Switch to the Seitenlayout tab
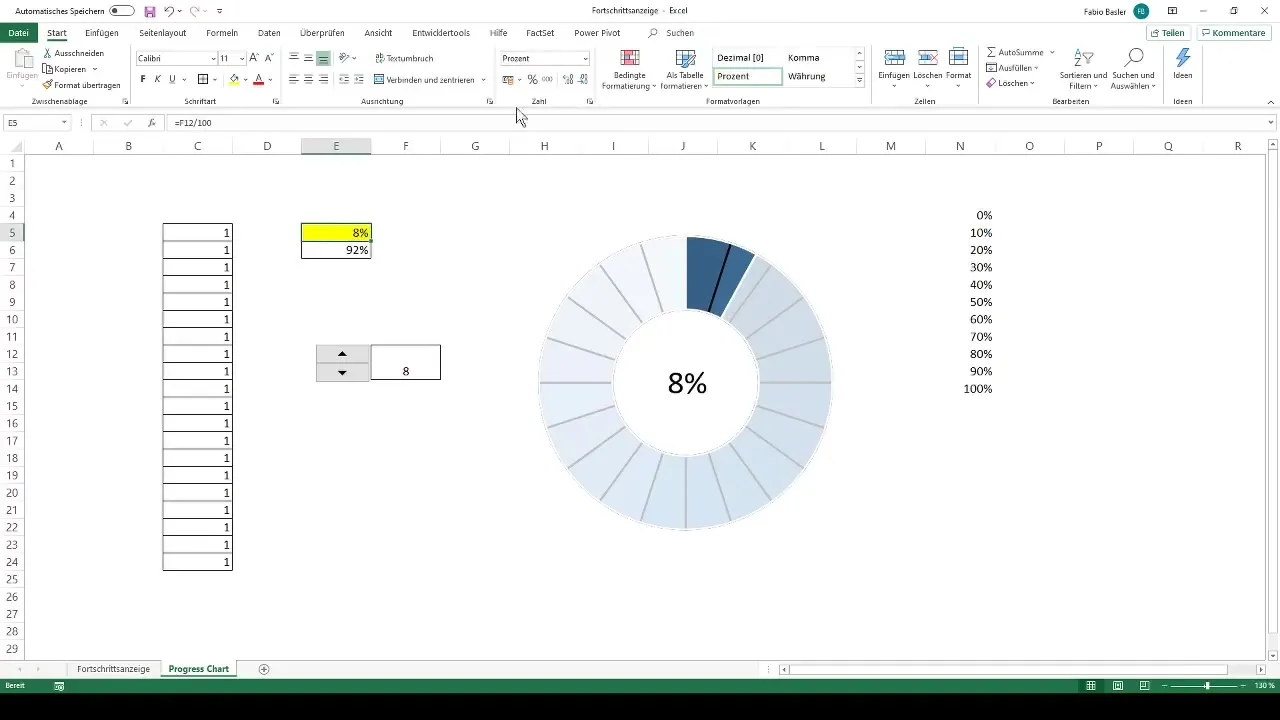 click(x=162, y=33)
